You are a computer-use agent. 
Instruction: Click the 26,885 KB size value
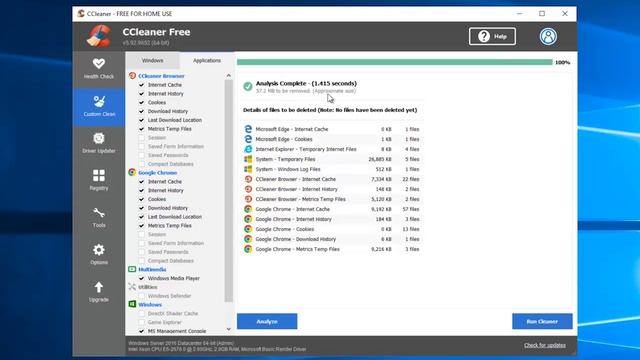click(380, 159)
